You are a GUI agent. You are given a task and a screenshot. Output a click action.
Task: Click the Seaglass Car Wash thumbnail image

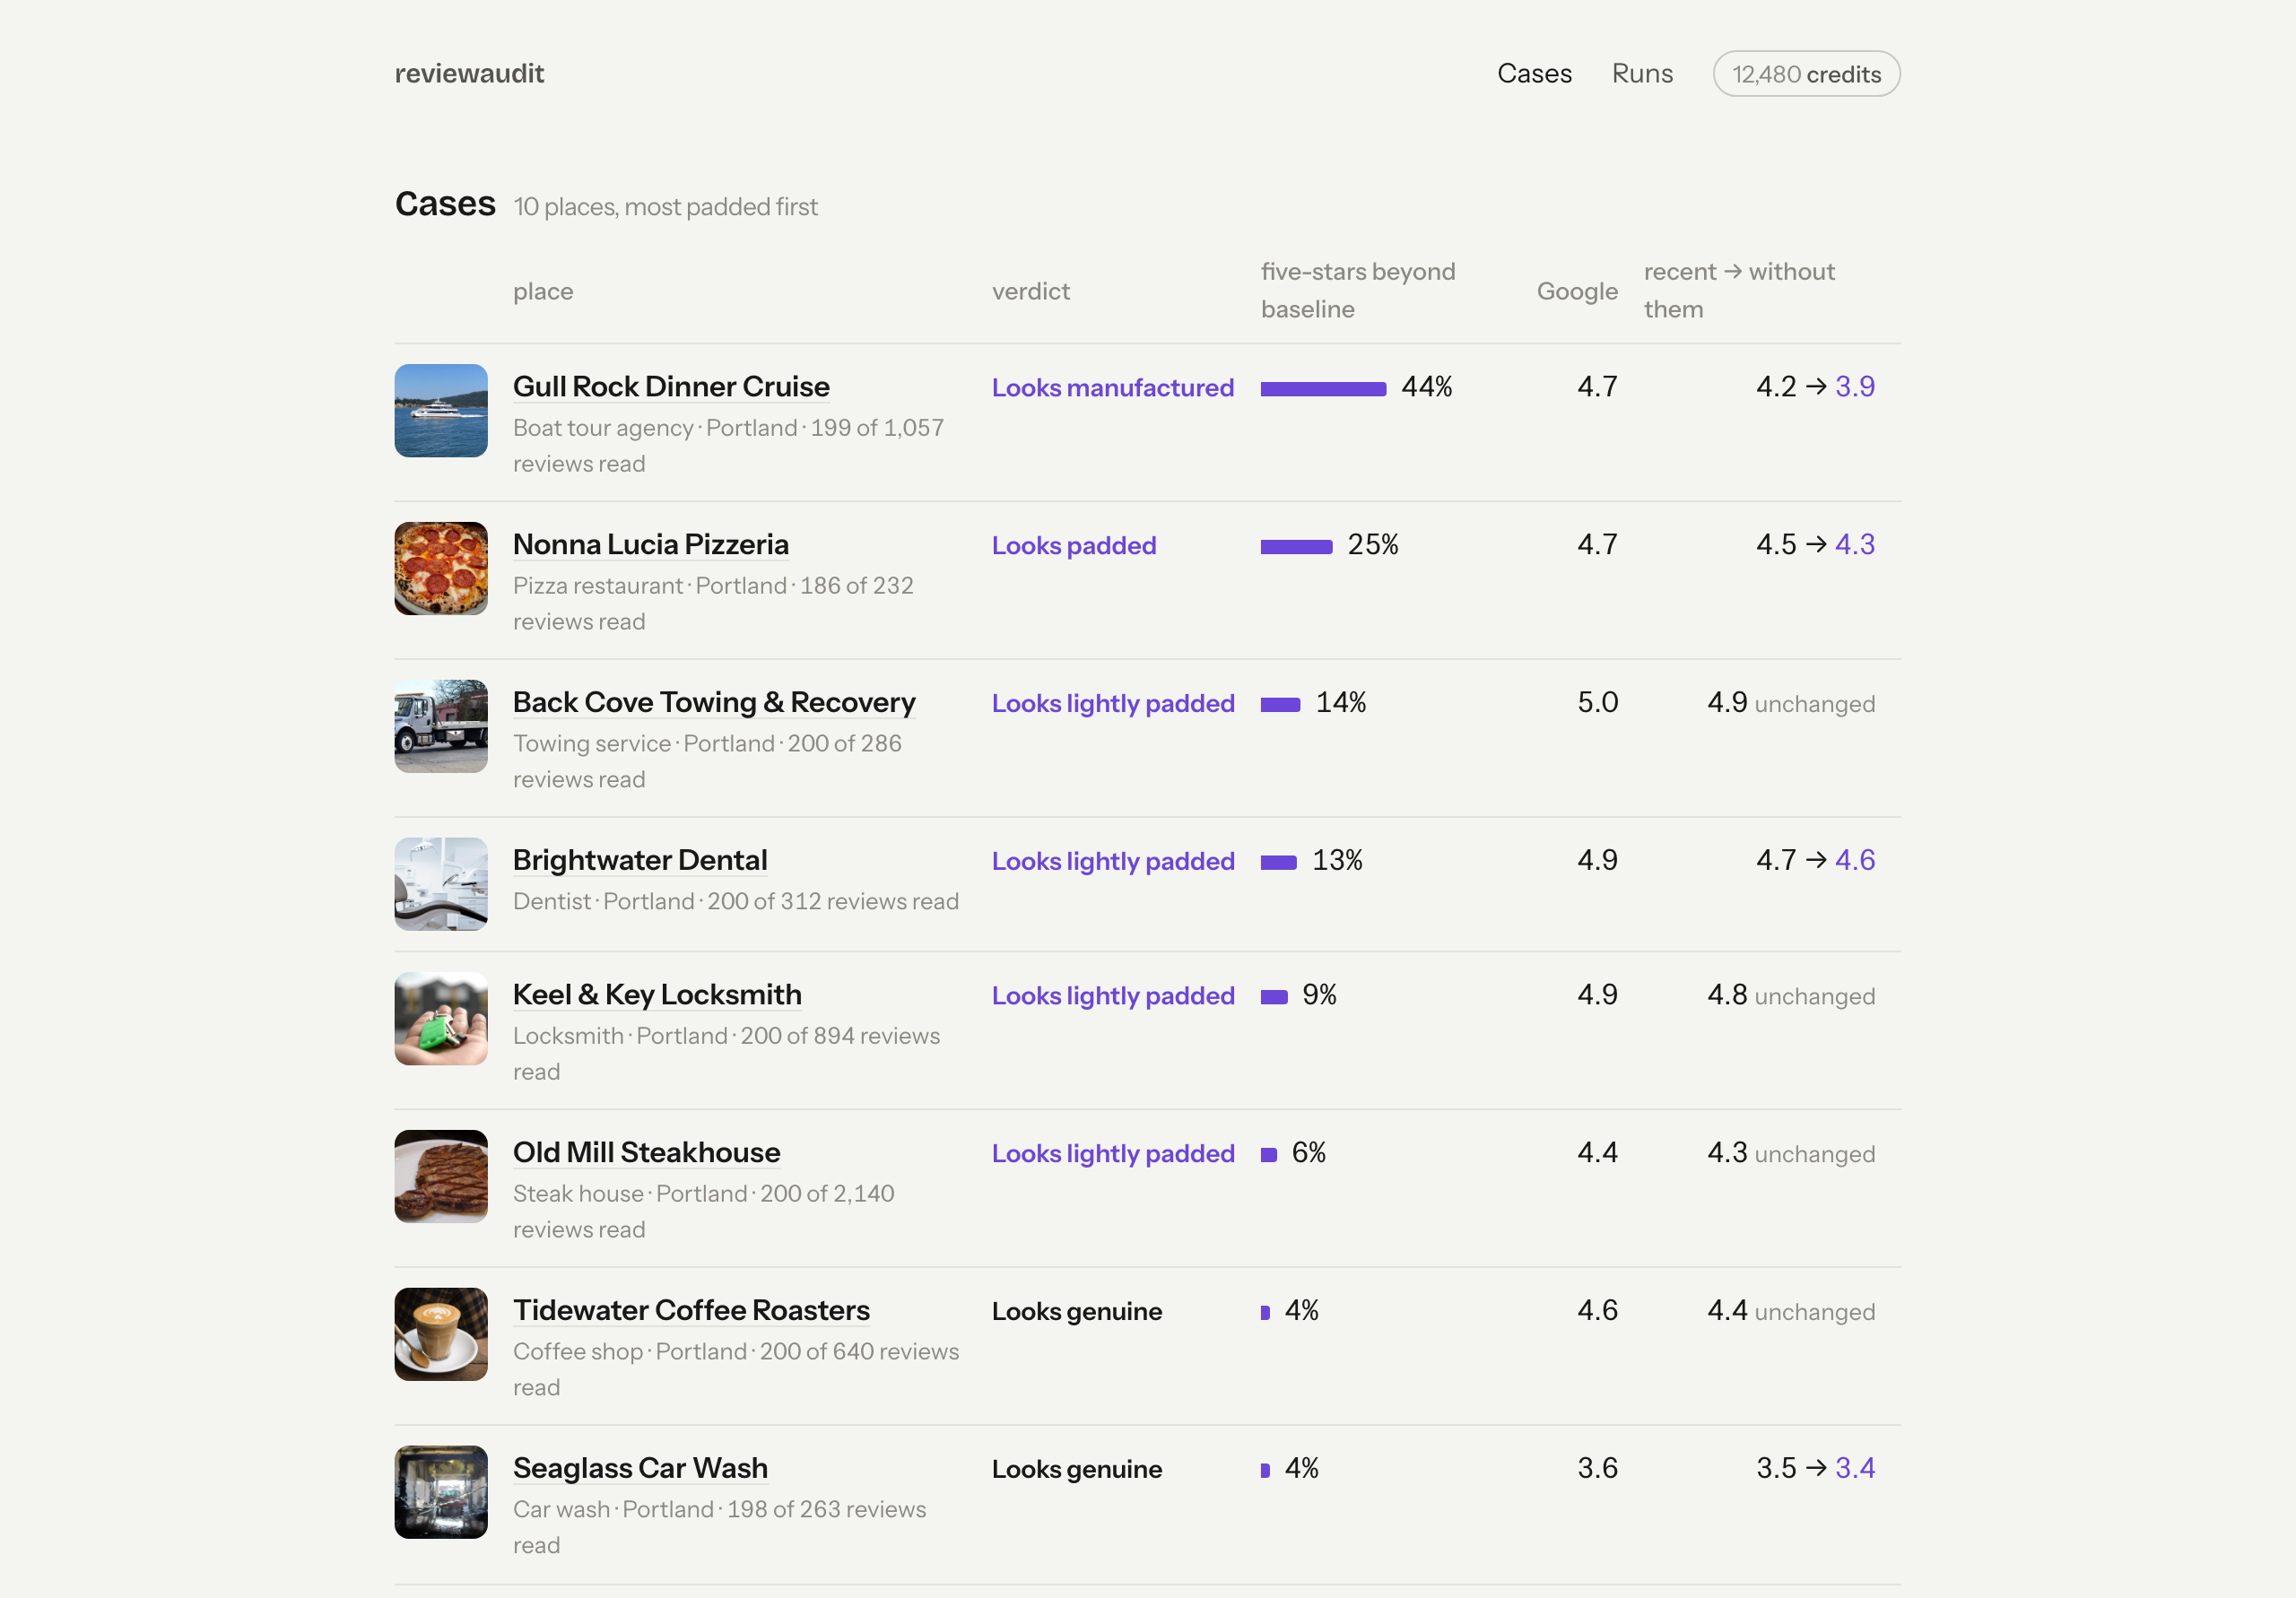click(x=441, y=1492)
